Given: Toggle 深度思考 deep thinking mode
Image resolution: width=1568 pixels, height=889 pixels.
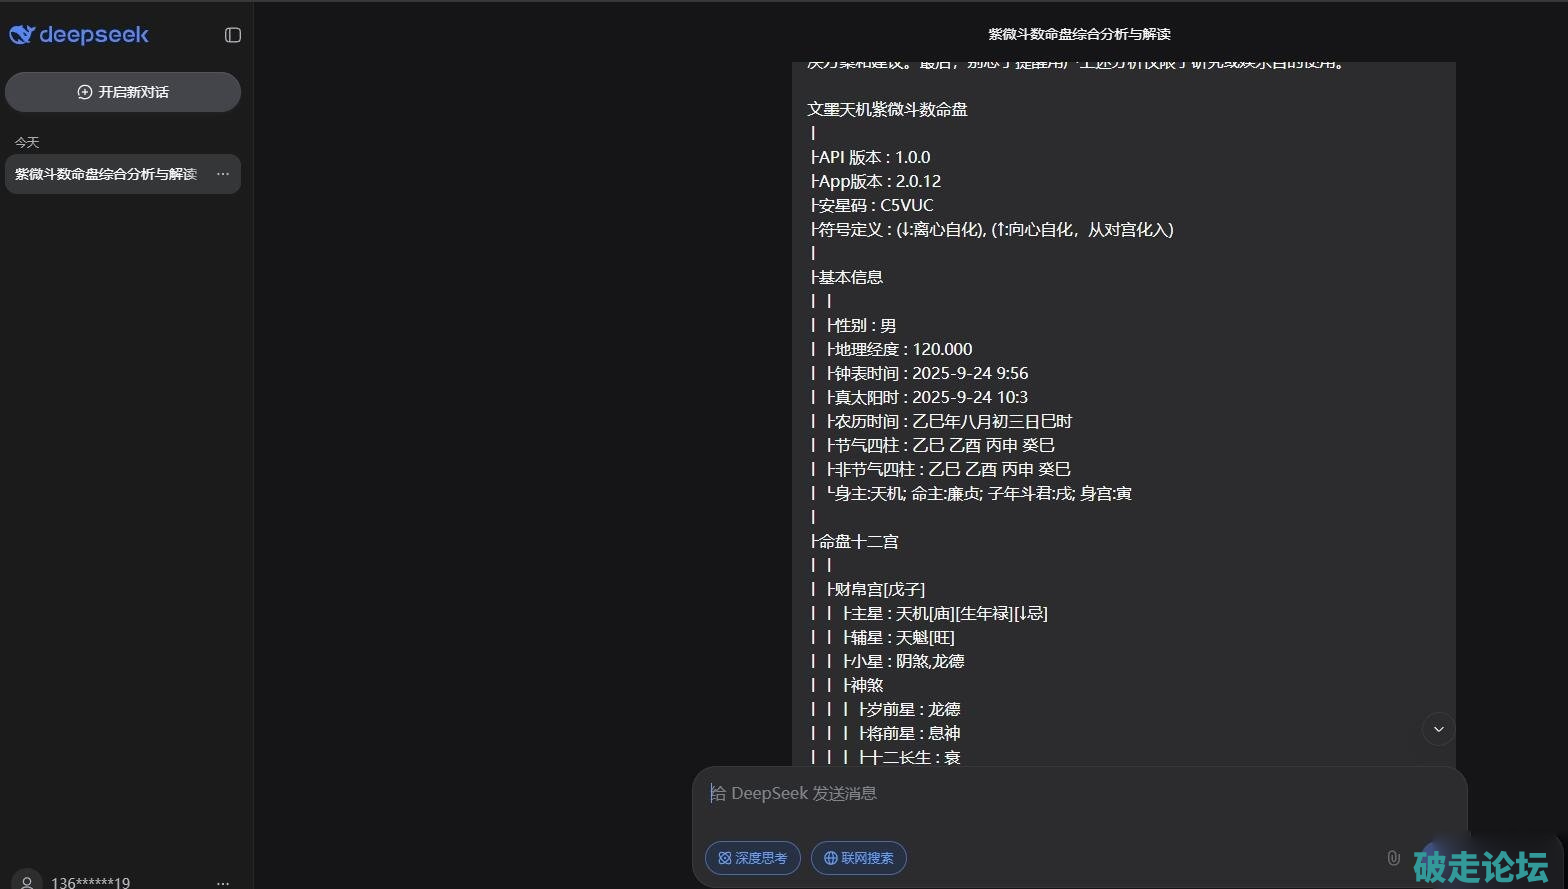Looking at the screenshot, I should (x=752, y=858).
